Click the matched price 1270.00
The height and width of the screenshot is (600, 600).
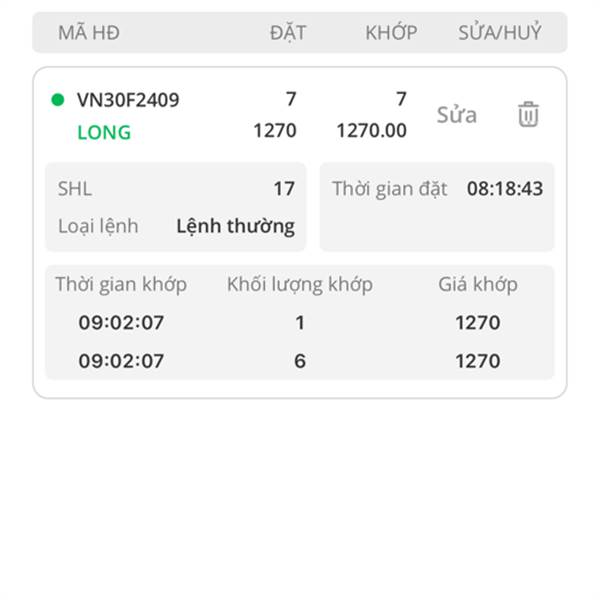point(371,130)
